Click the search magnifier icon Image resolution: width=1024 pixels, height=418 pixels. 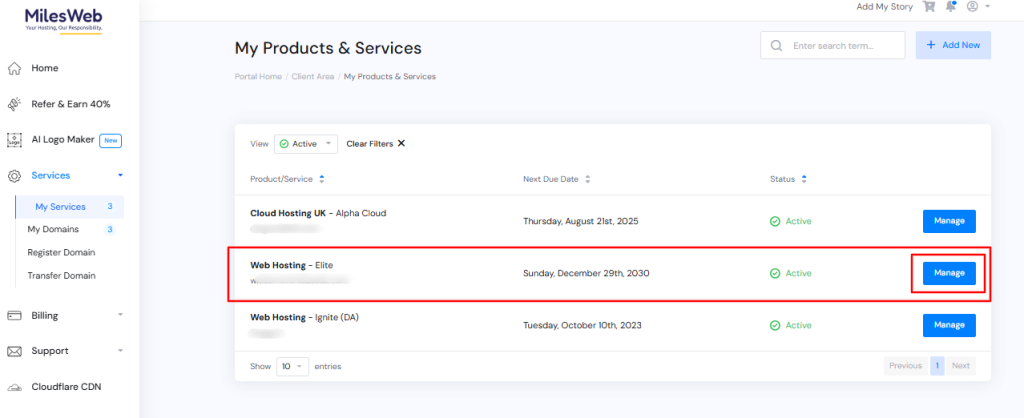coord(776,46)
